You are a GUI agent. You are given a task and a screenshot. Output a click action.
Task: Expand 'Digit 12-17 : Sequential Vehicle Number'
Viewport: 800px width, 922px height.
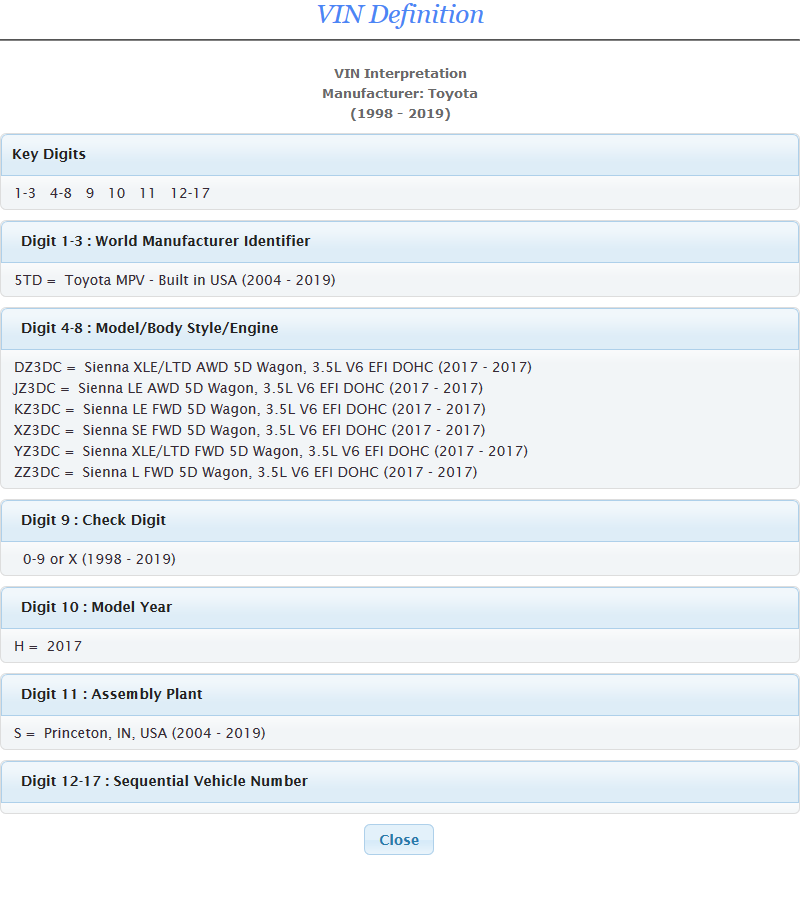pos(400,782)
